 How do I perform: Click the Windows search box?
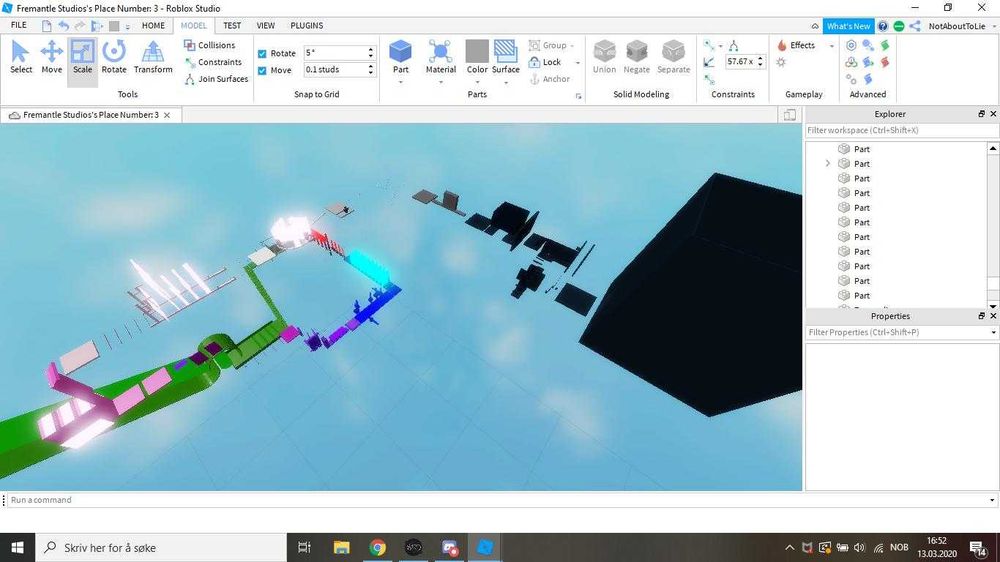click(x=161, y=547)
